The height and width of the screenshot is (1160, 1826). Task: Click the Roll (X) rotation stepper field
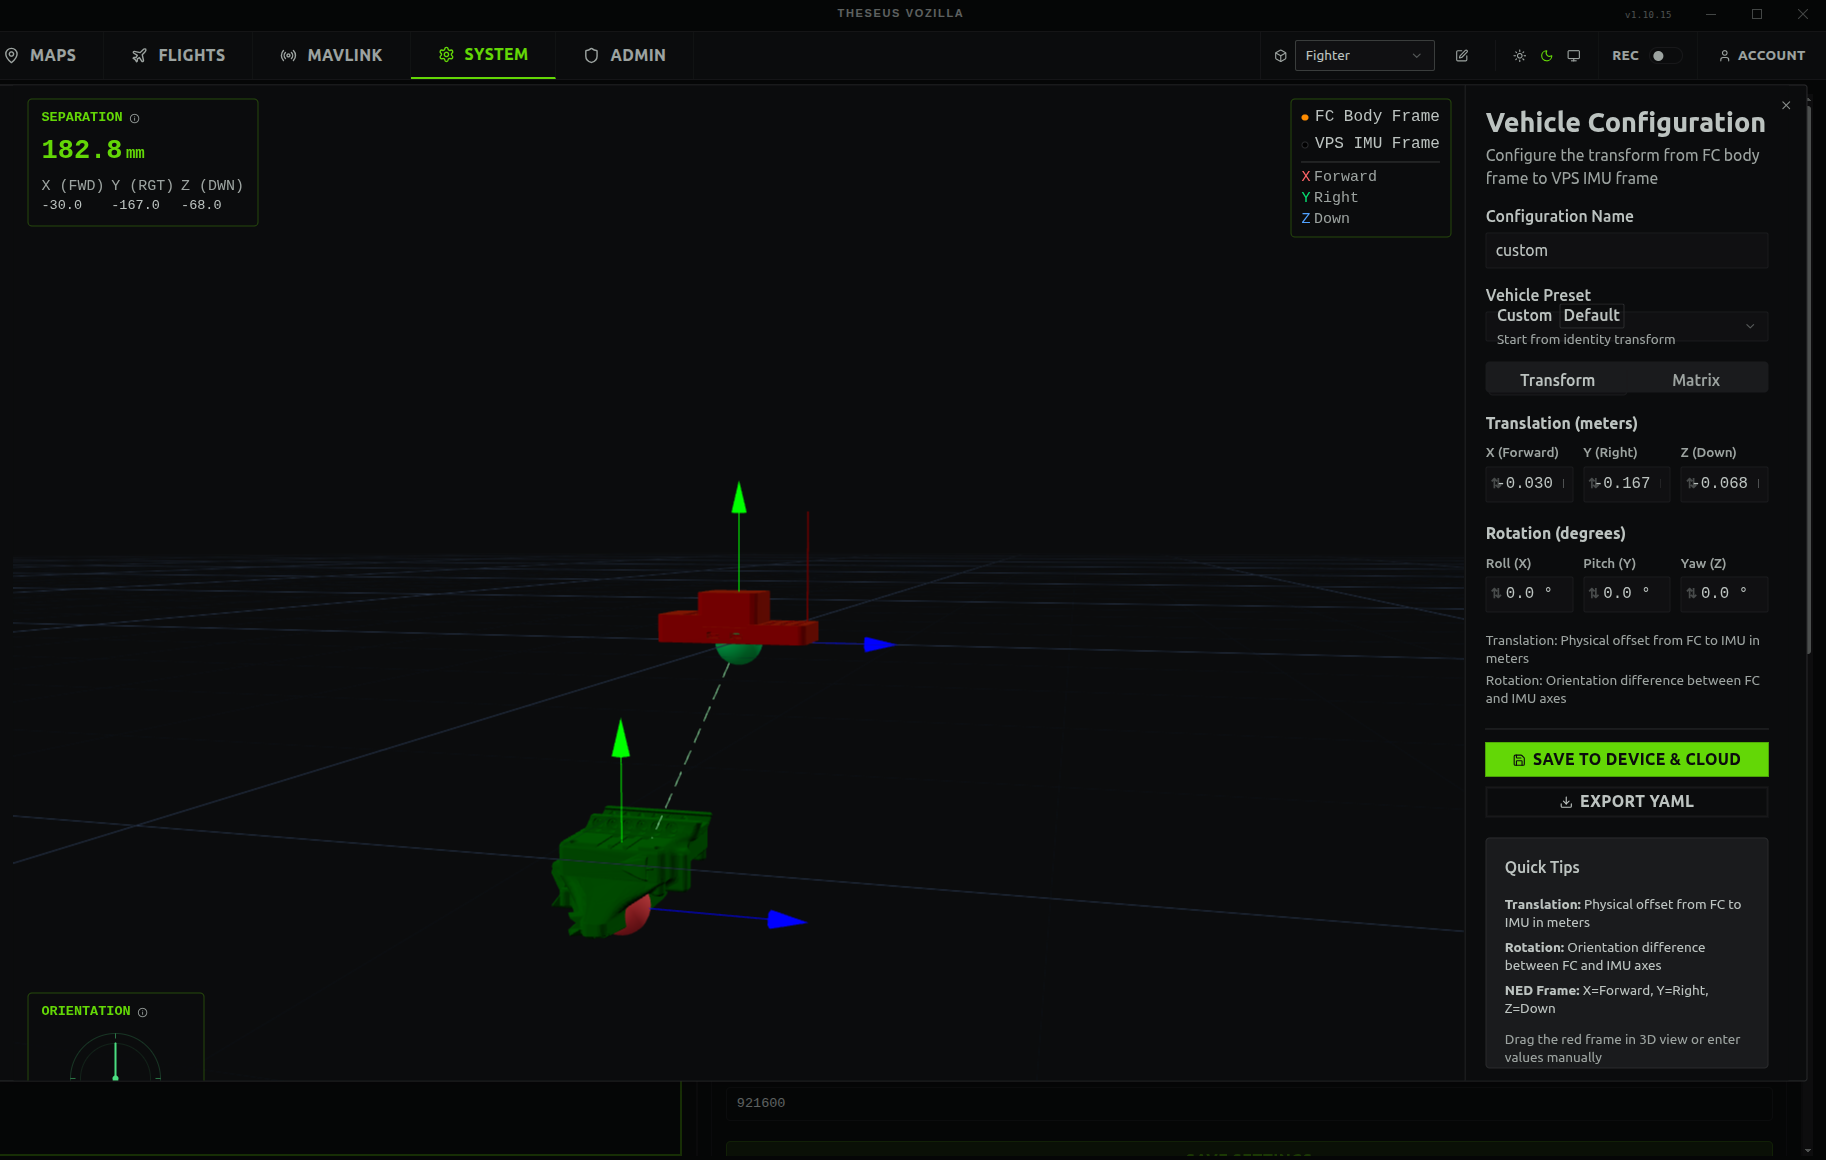1528,593
